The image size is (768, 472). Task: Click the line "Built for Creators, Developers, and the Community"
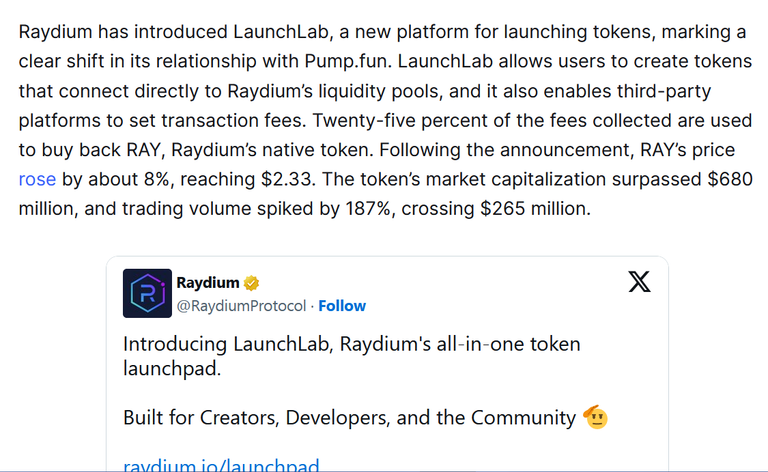coord(349,418)
